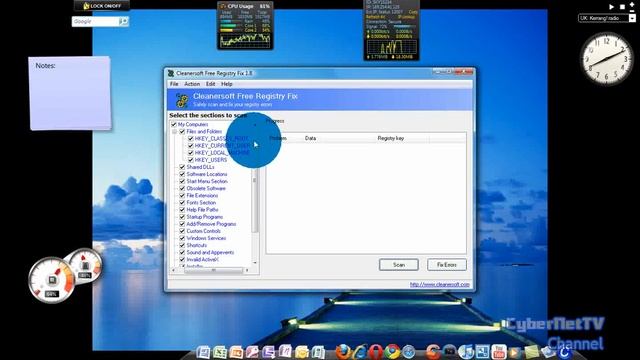Screen dimensions: 640x360
Task: Open the File menu
Action: (174, 84)
